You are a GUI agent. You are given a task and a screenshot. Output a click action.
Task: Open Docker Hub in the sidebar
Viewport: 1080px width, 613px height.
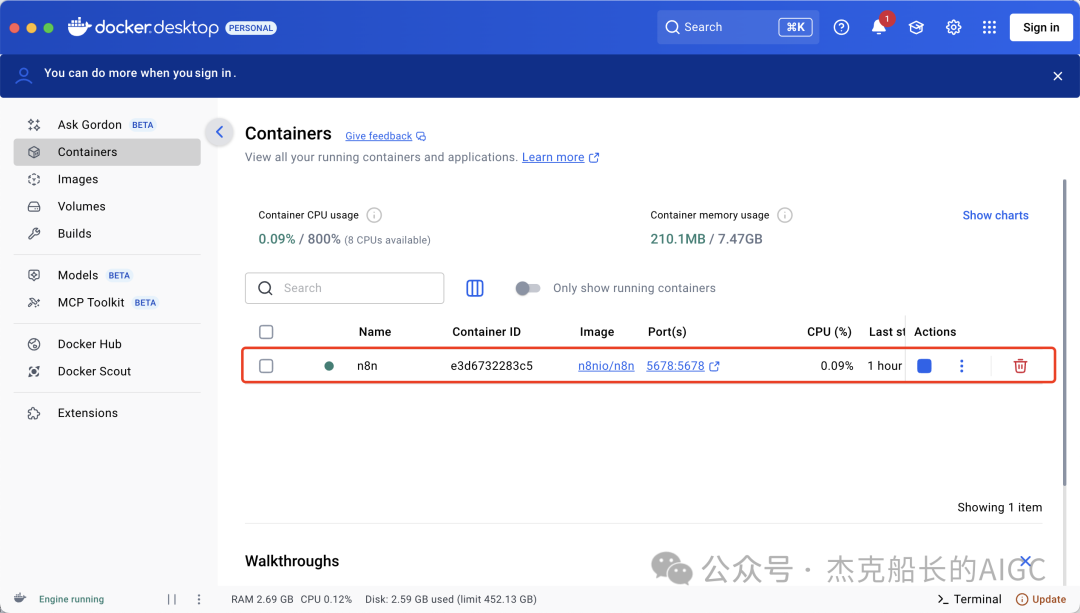tap(107, 344)
